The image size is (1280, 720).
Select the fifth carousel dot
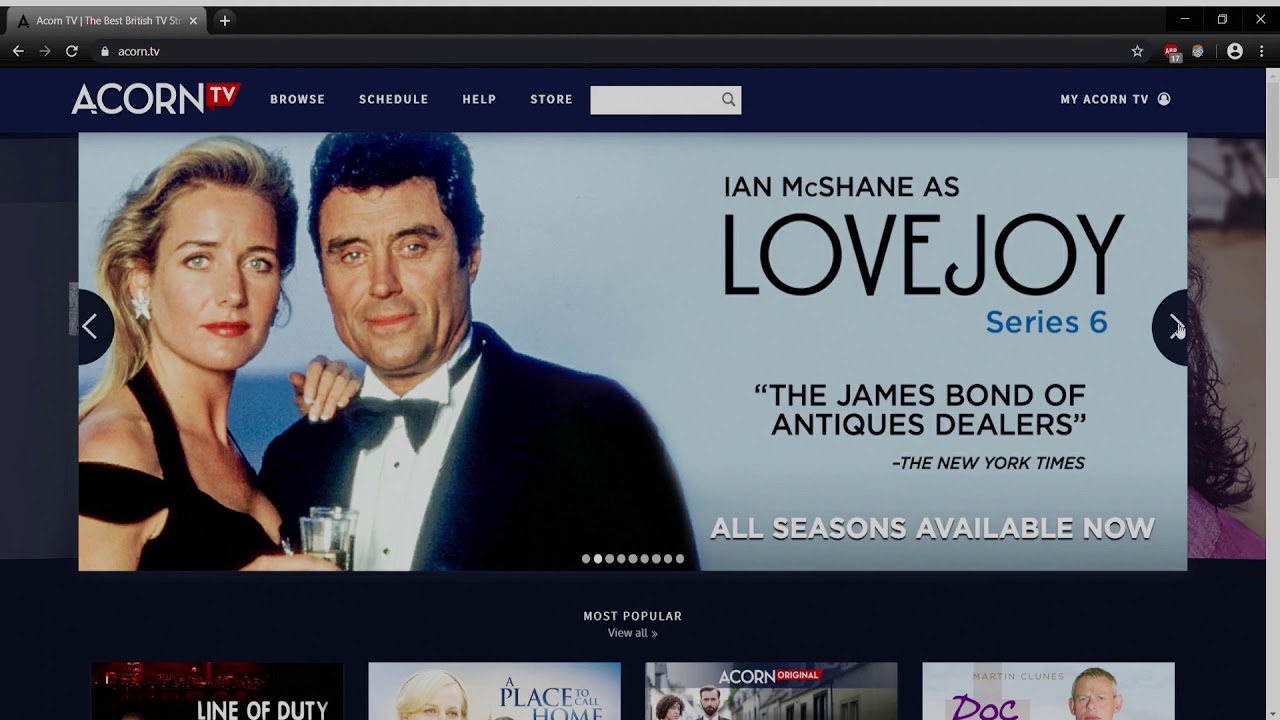633,559
